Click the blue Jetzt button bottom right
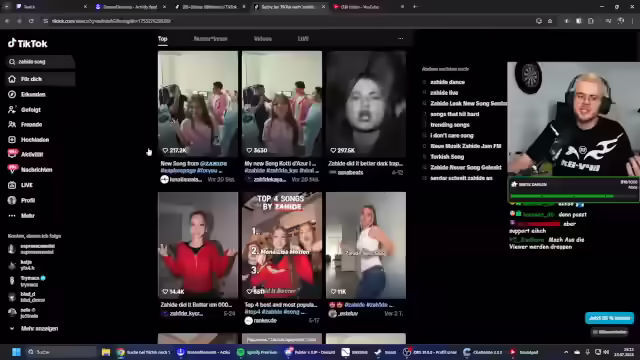Viewport: 640px width, 360px height. [x=609, y=318]
